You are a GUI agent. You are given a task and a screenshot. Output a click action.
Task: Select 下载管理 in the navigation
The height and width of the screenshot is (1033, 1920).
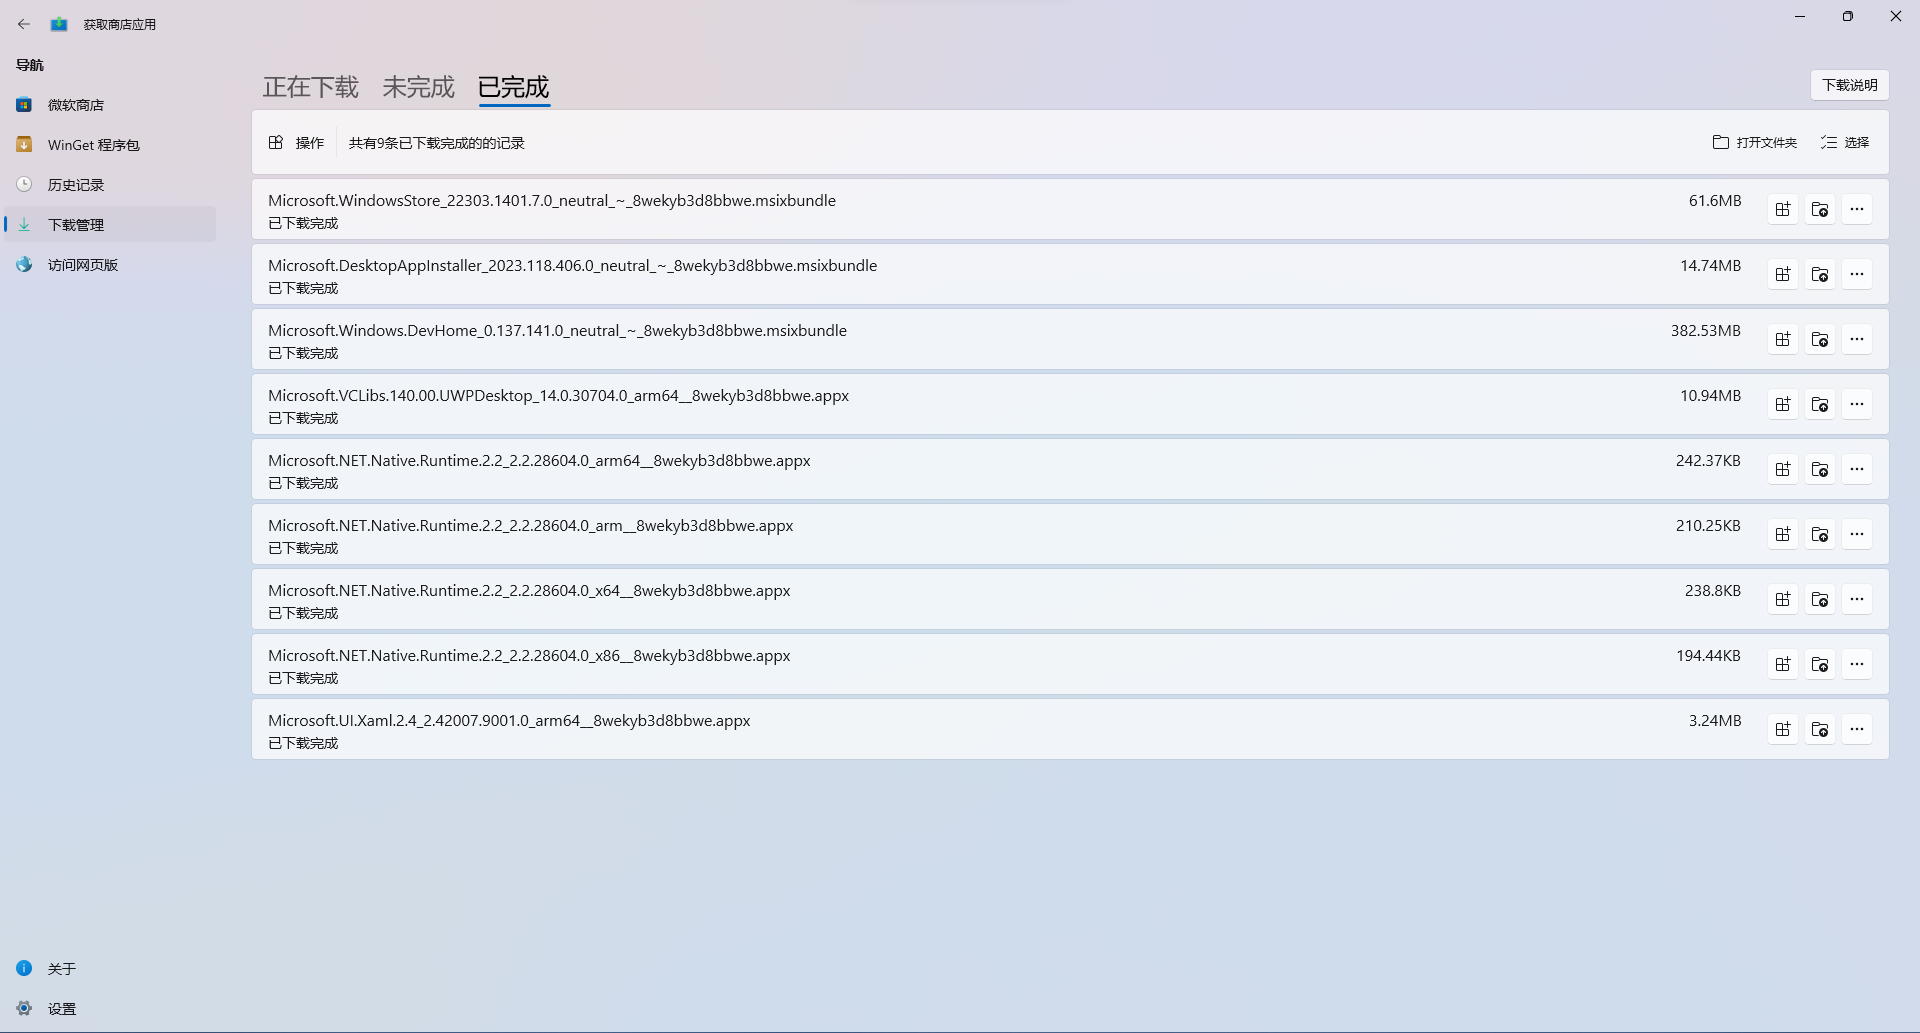pos(77,224)
